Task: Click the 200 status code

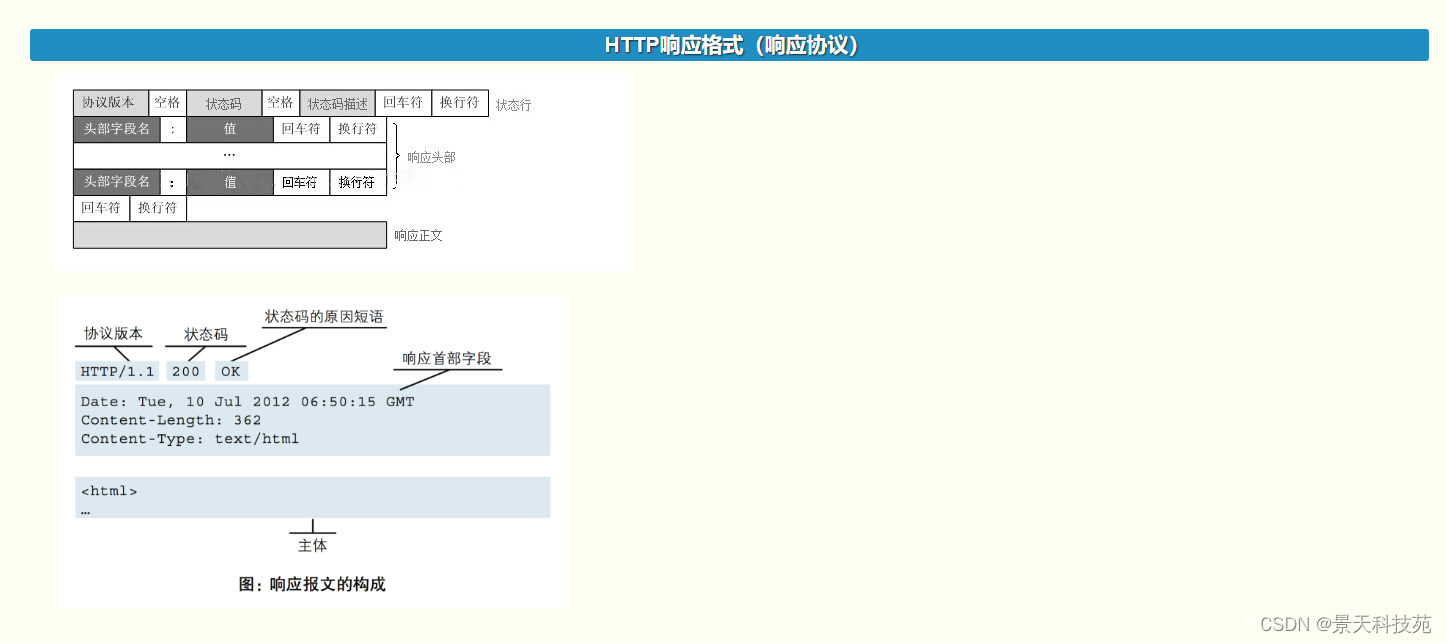Action: point(186,371)
